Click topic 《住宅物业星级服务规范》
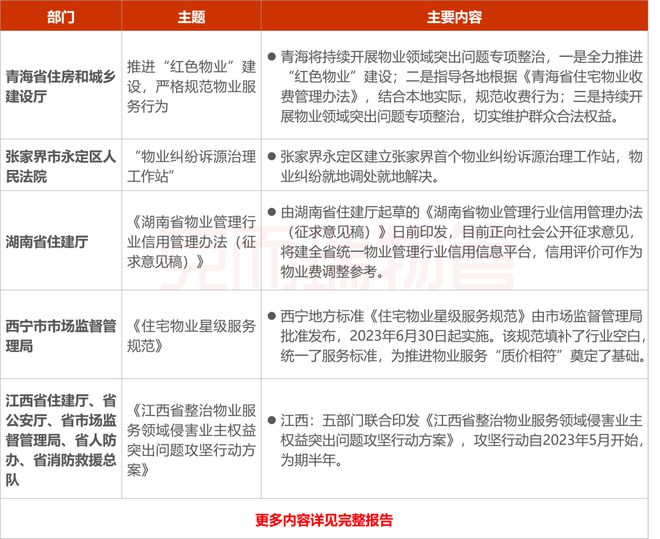 [192, 336]
